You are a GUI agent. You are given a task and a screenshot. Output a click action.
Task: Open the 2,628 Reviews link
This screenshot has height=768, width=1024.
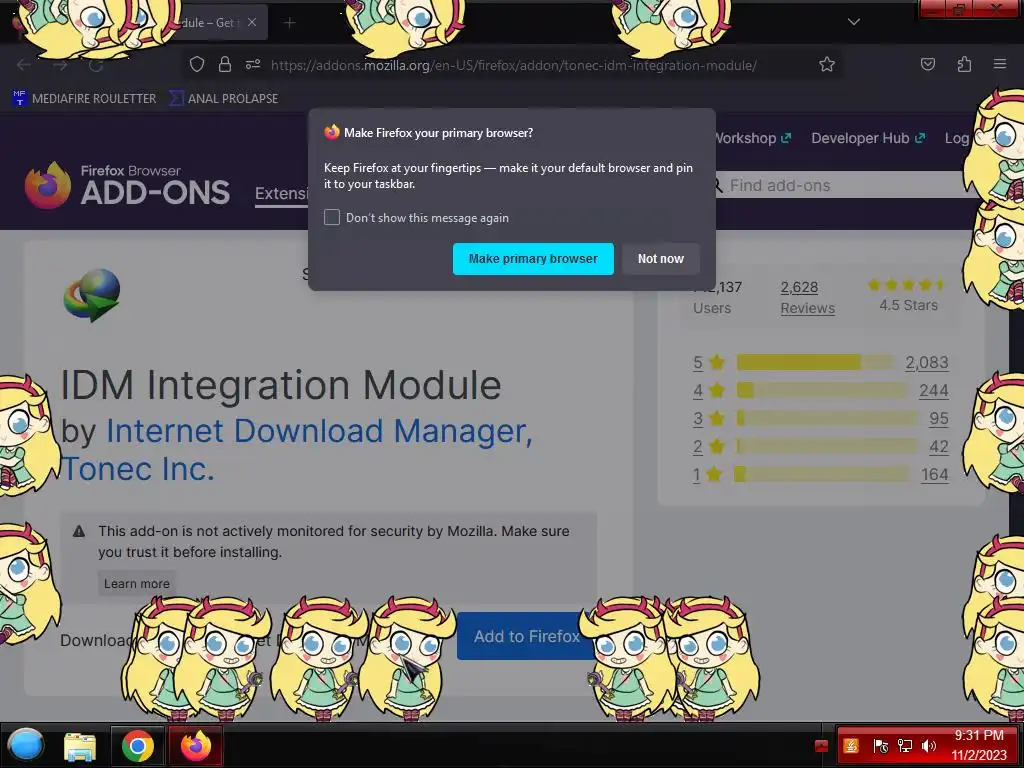(x=807, y=297)
